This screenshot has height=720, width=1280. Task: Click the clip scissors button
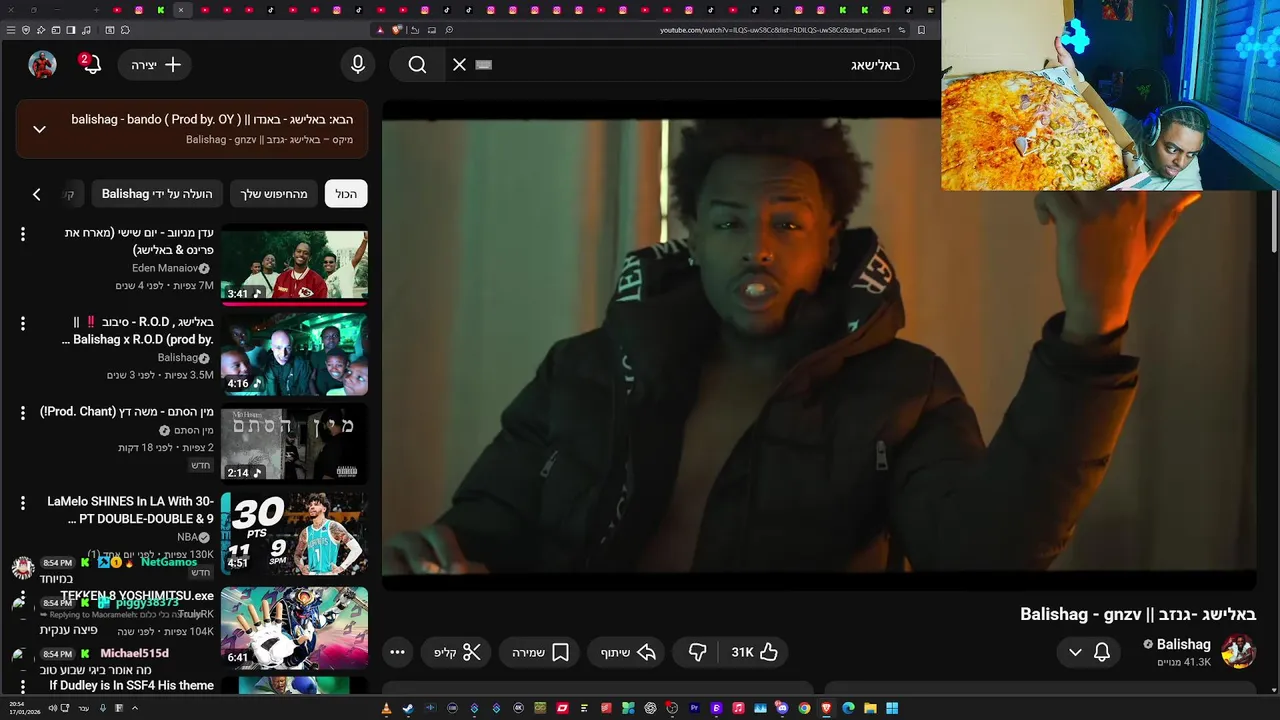point(458,652)
